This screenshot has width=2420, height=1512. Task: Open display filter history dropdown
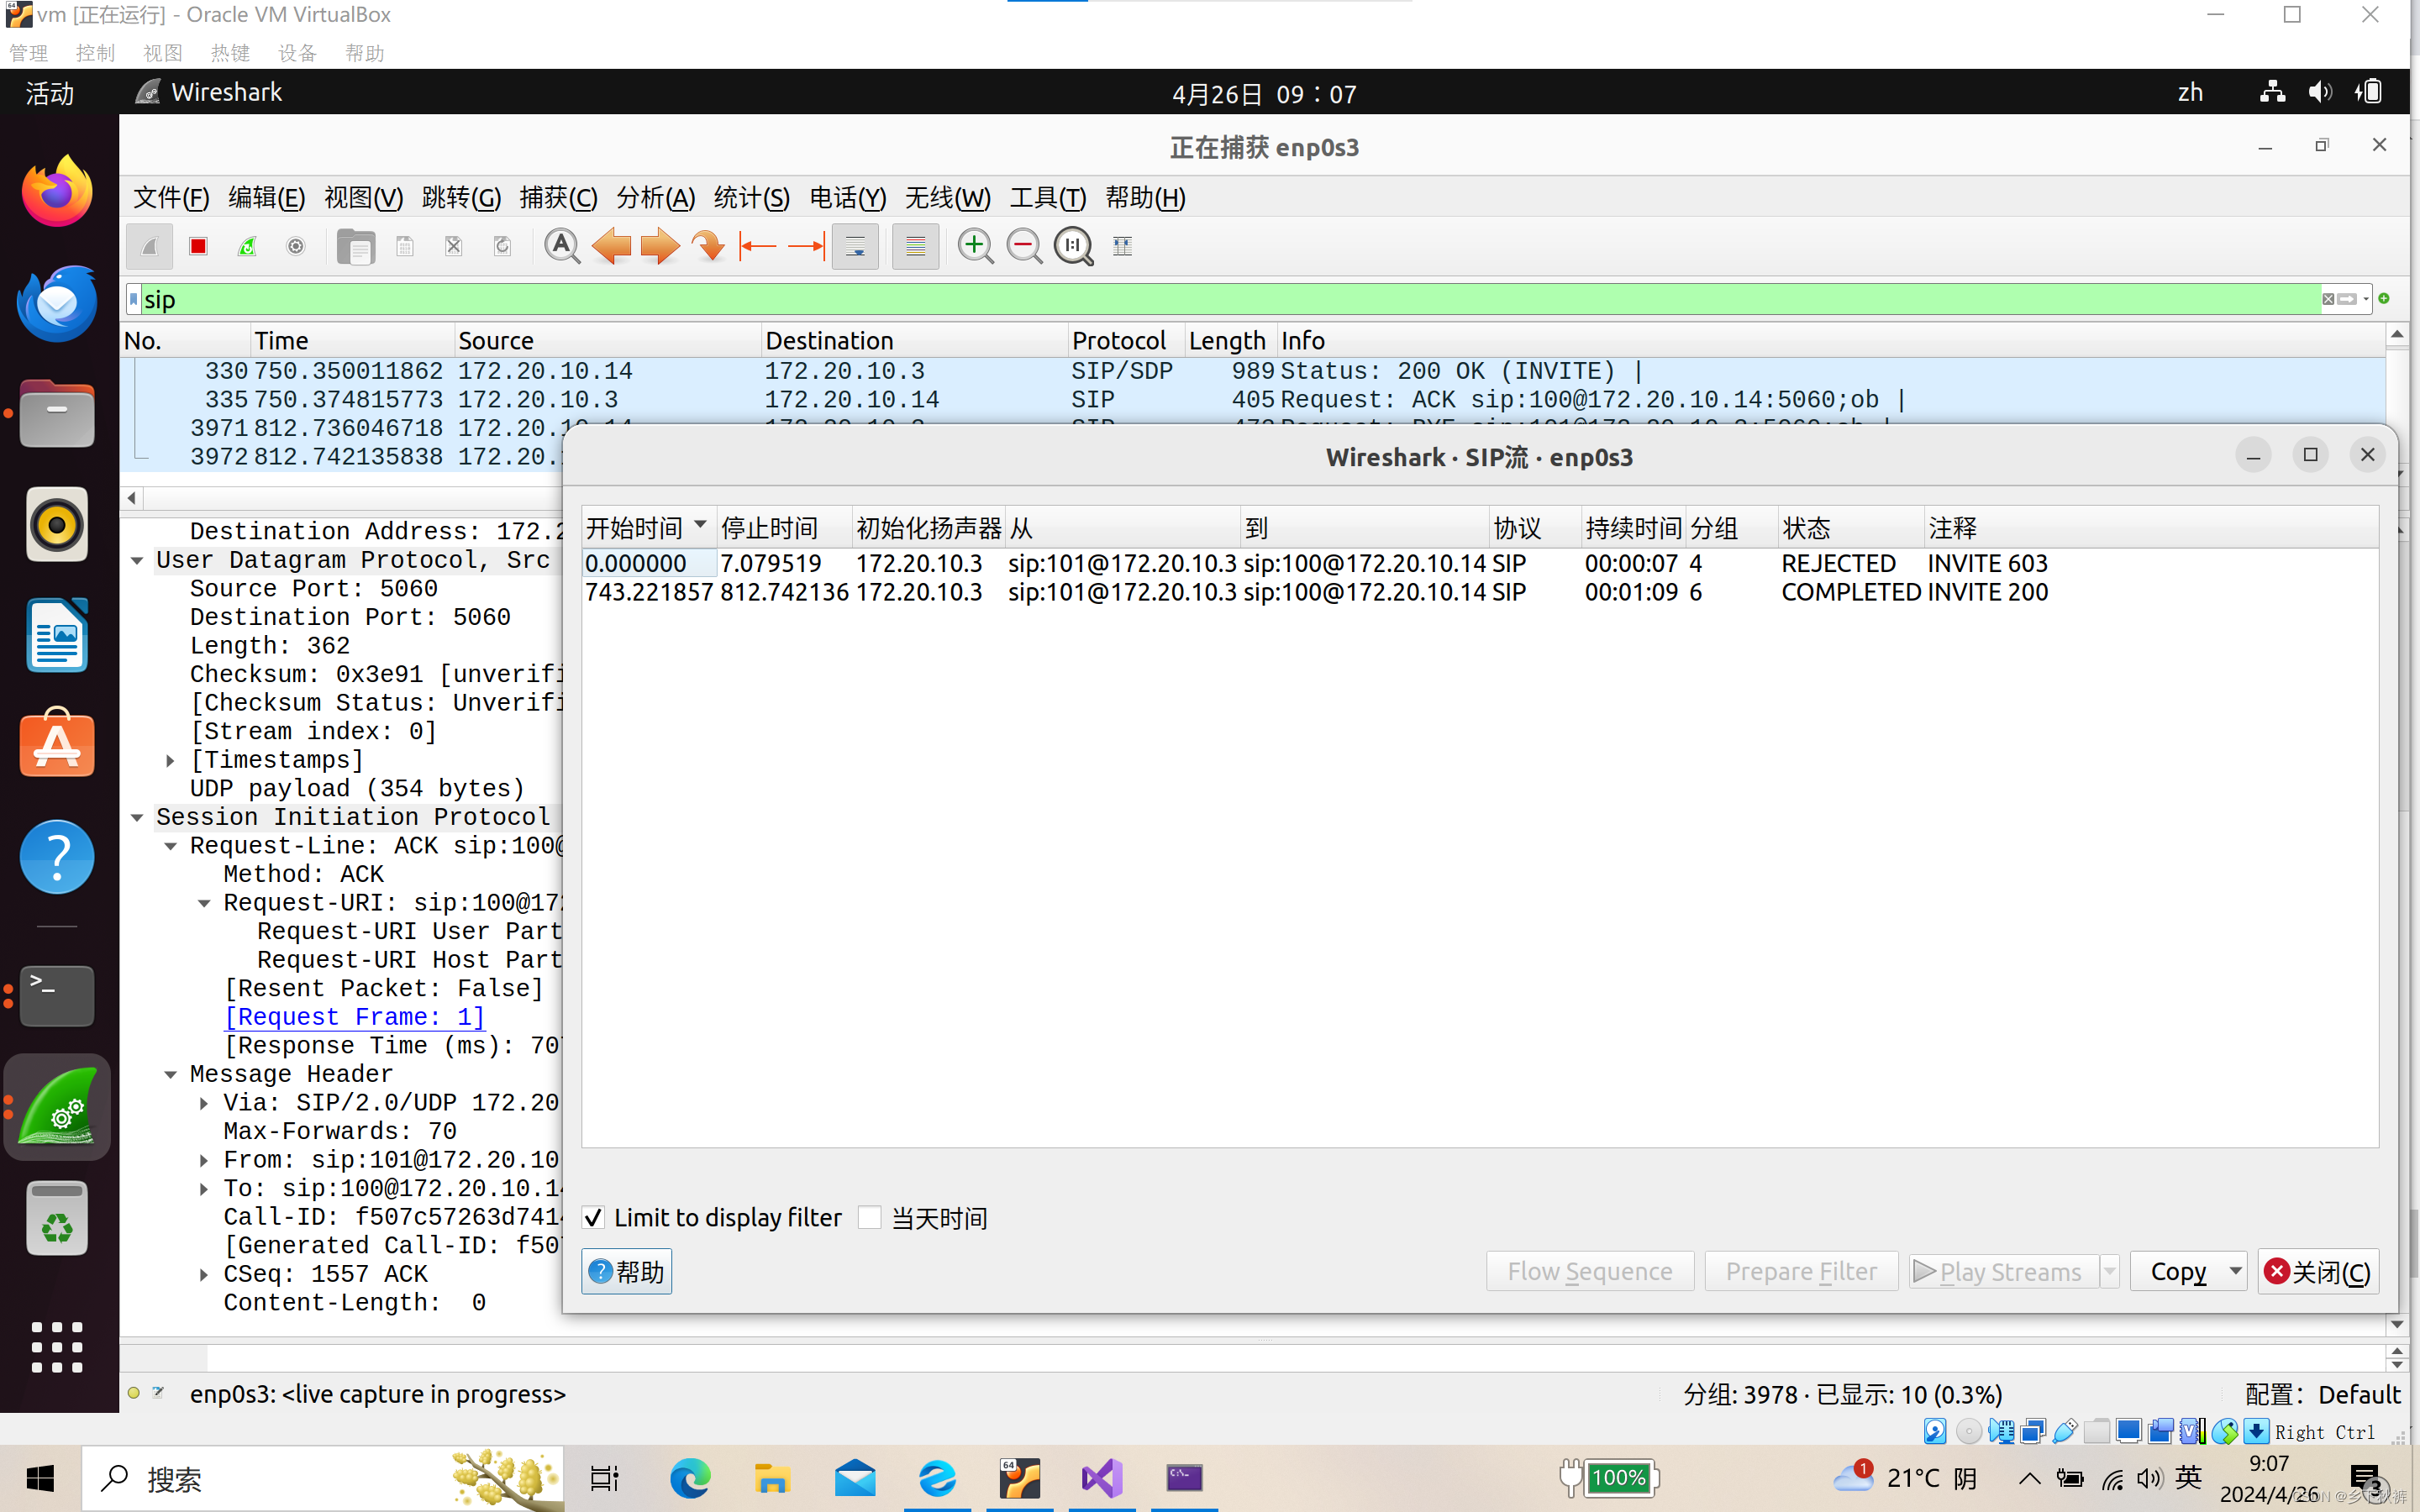pos(2365,299)
